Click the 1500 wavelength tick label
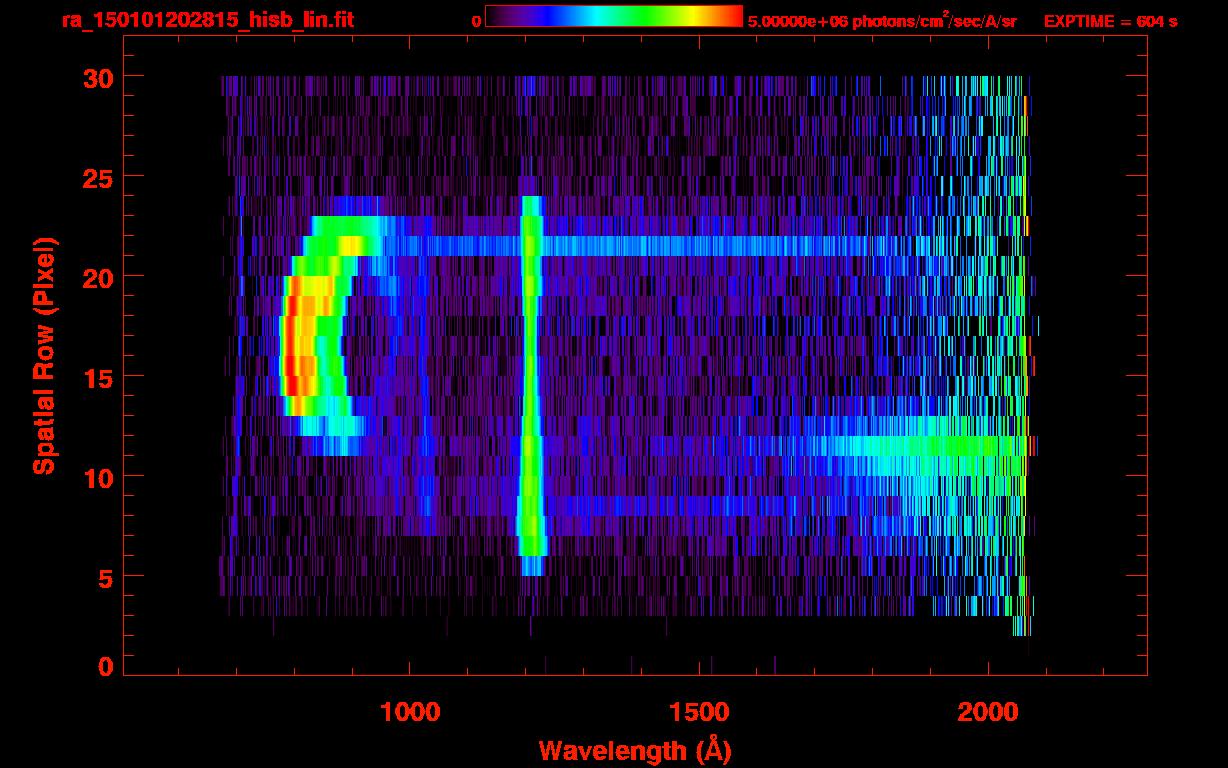The width and height of the screenshot is (1228, 768). coord(699,711)
